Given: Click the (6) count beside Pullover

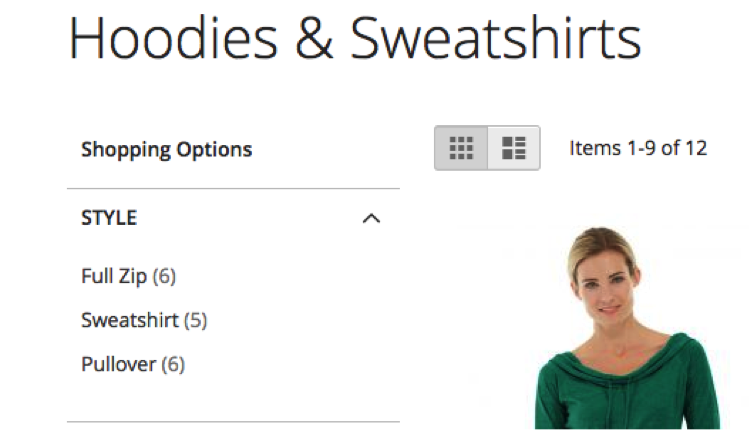Looking at the screenshot, I should pos(173,364).
